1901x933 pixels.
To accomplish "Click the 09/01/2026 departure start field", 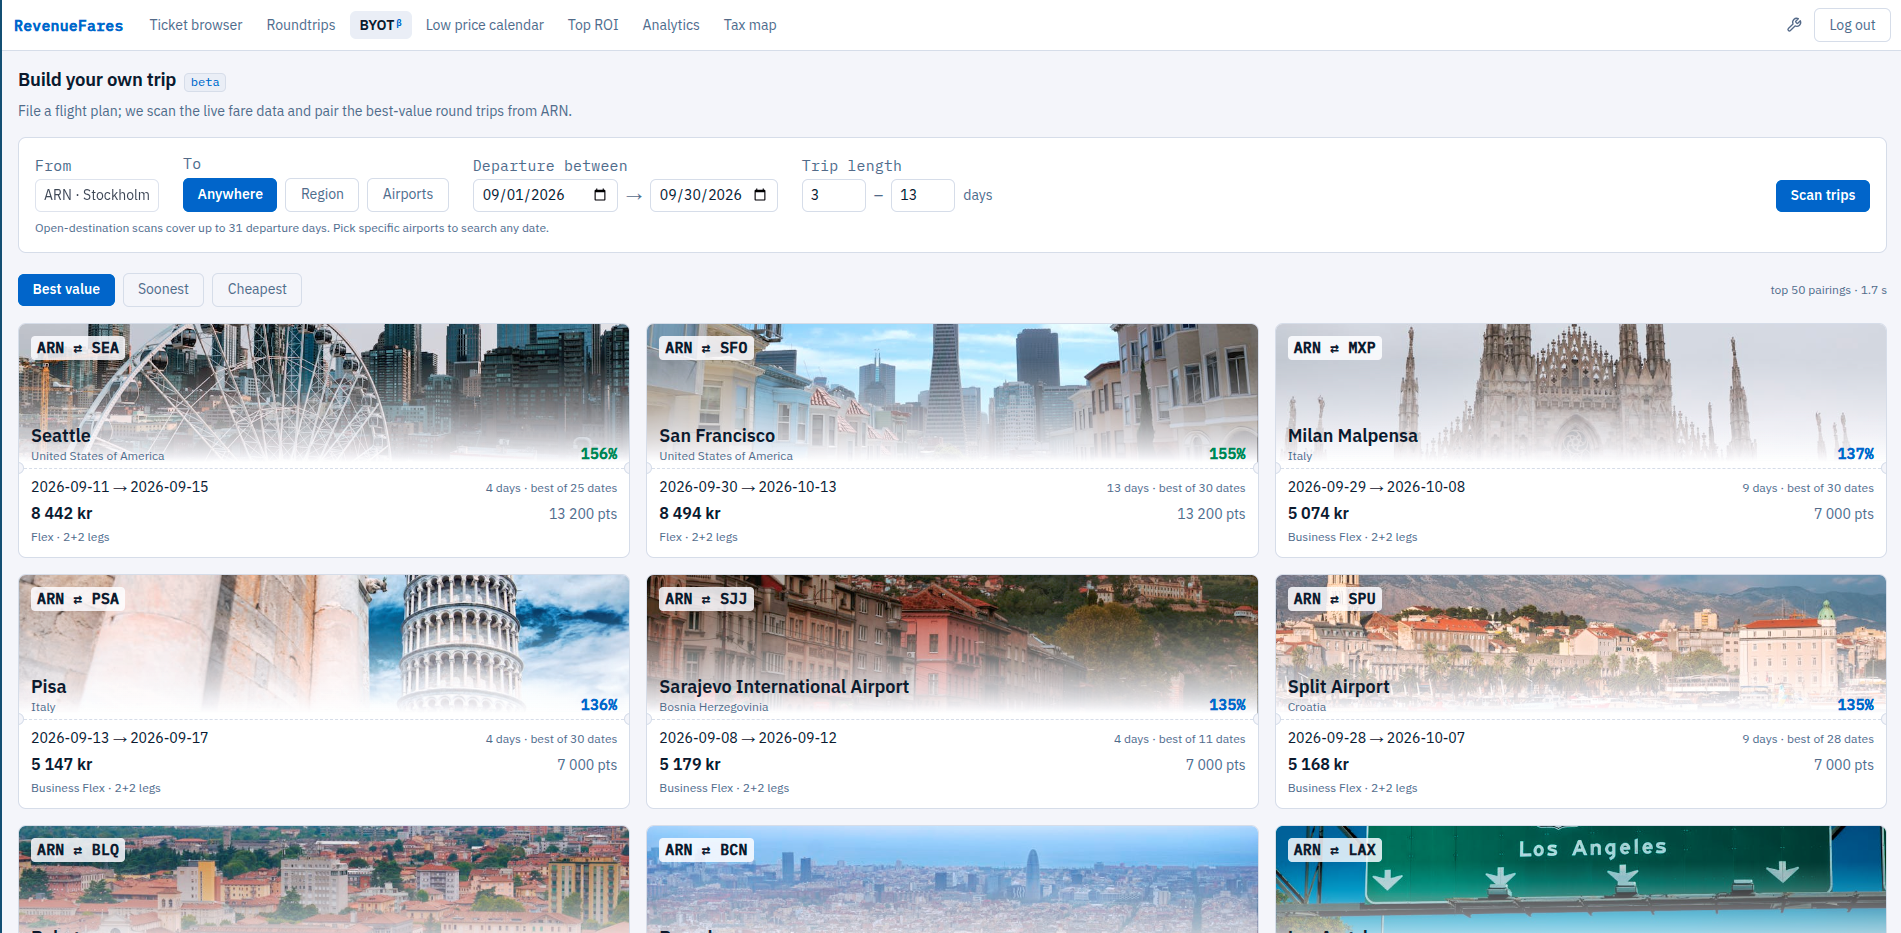I will click(x=545, y=195).
